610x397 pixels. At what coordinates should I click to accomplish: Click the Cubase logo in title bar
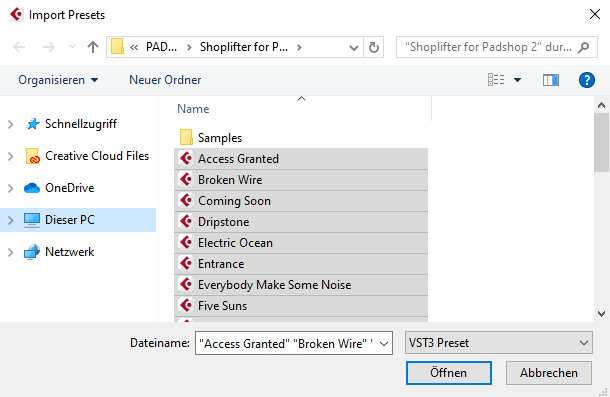[x=16, y=15]
